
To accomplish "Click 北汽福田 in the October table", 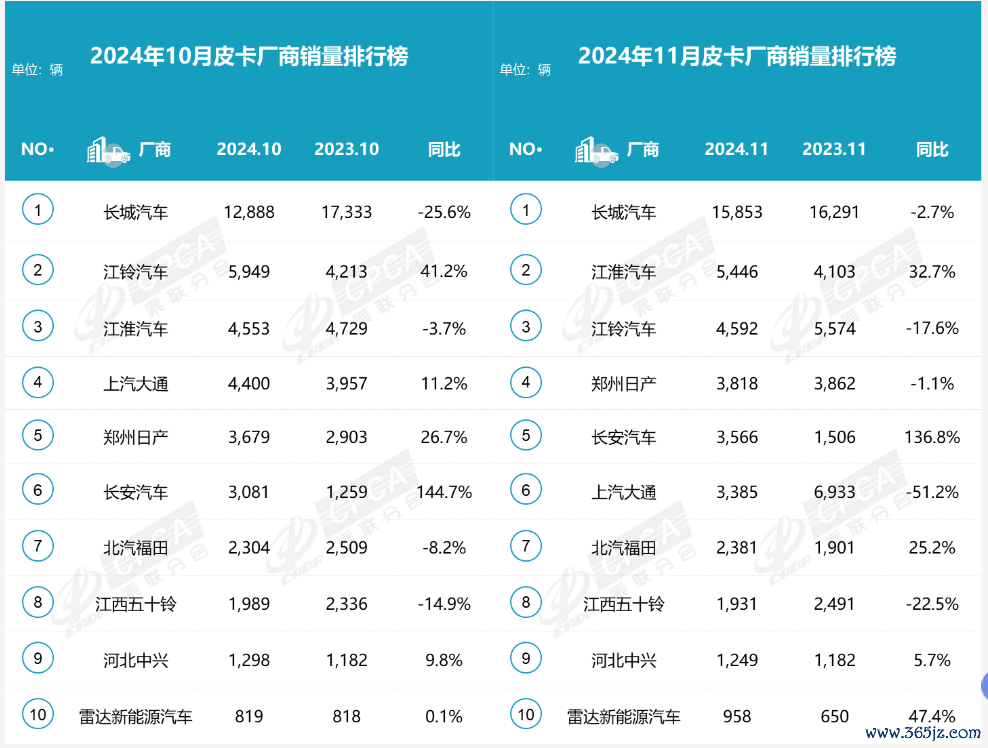I will click(x=135, y=548).
